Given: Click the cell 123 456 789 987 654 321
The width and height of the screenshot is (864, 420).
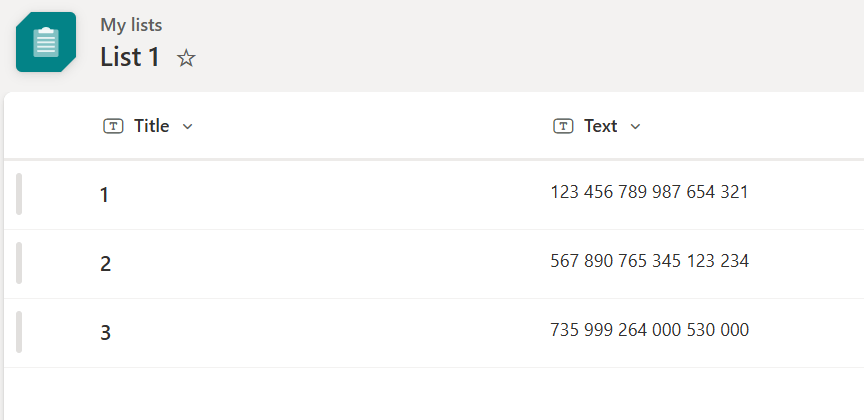Looking at the screenshot, I should [x=649, y=192].
